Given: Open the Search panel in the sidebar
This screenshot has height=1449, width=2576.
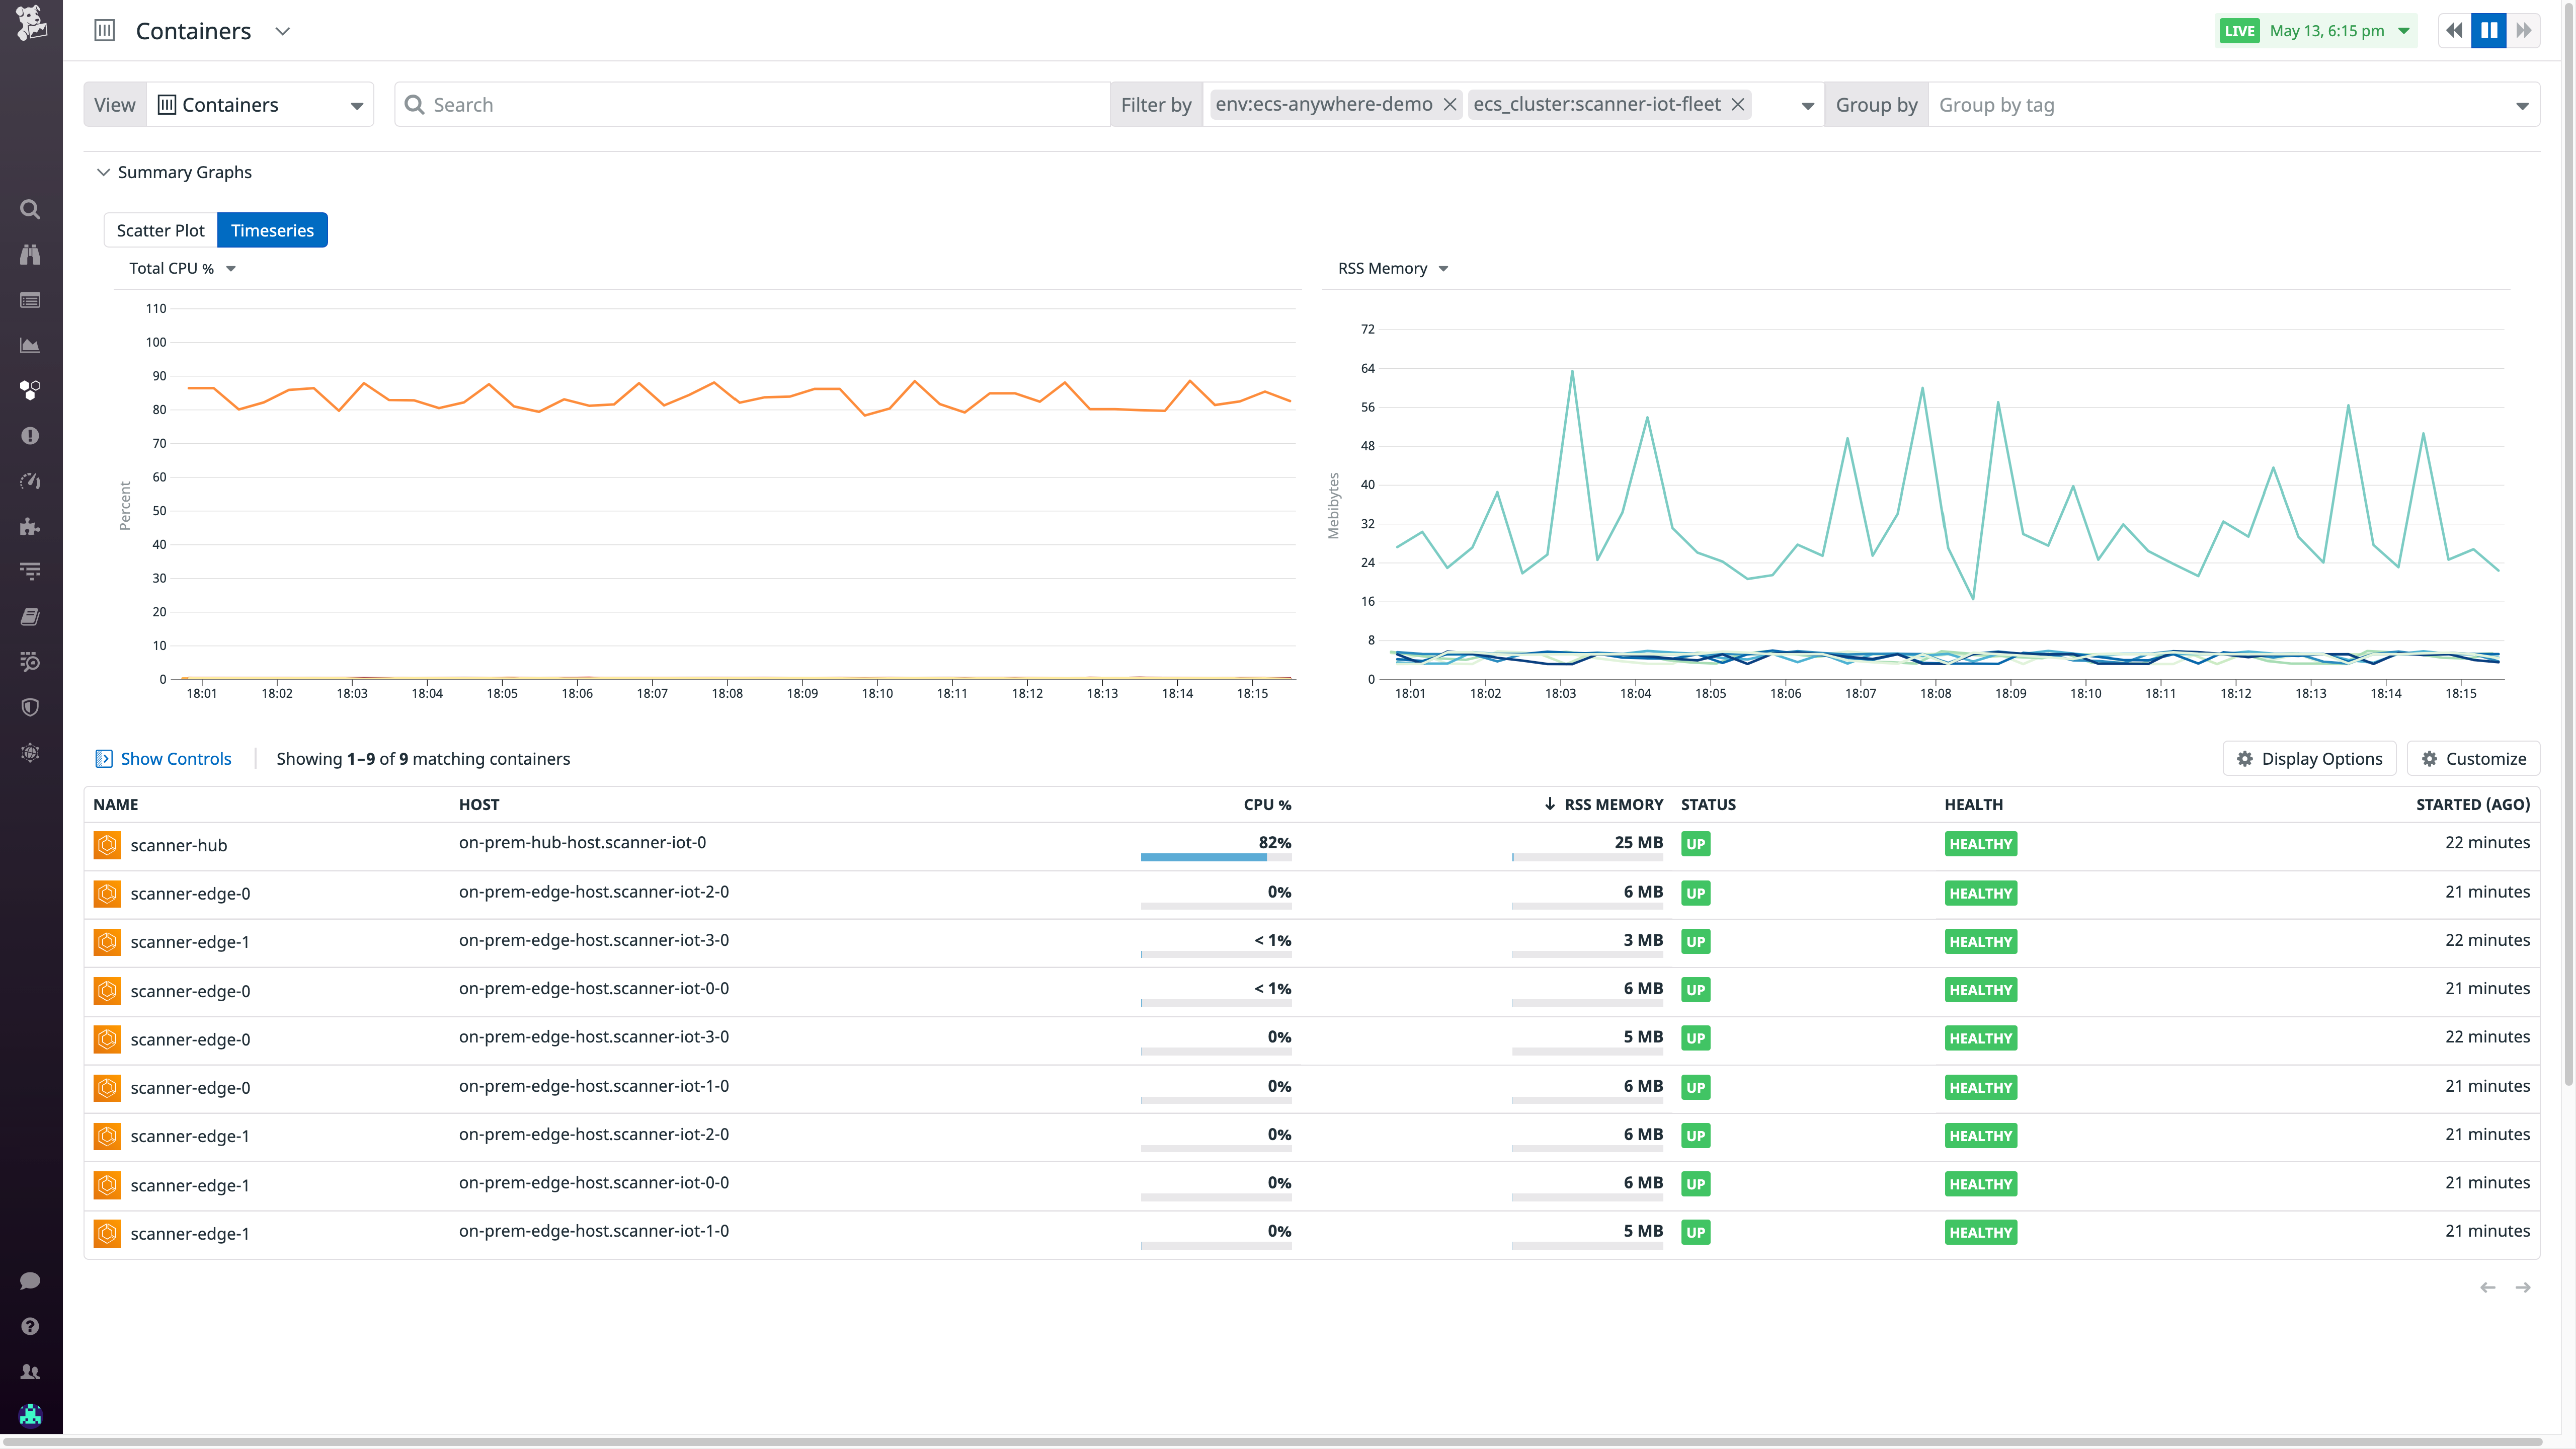Looking at the screenshot, I should click(30, 209).
